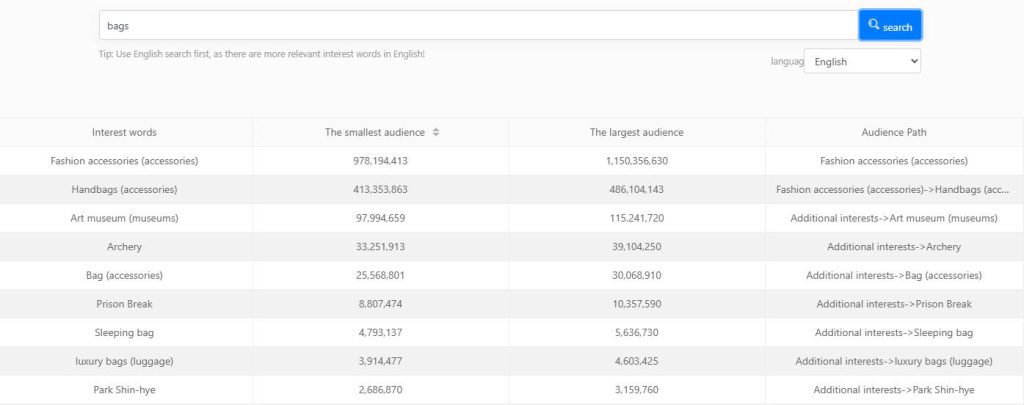Click the Interest words column header
The width and height of the screenshot is (1024, 405).
(124, 132)
